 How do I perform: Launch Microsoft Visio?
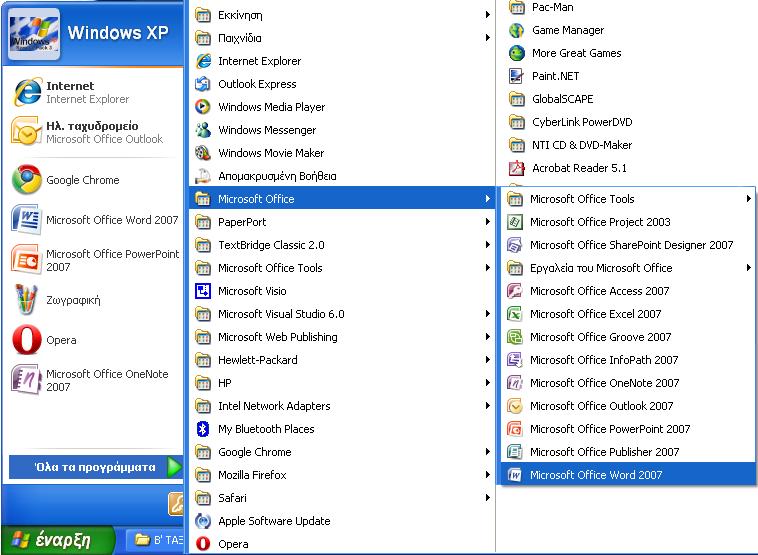click(x=343, y=291)
